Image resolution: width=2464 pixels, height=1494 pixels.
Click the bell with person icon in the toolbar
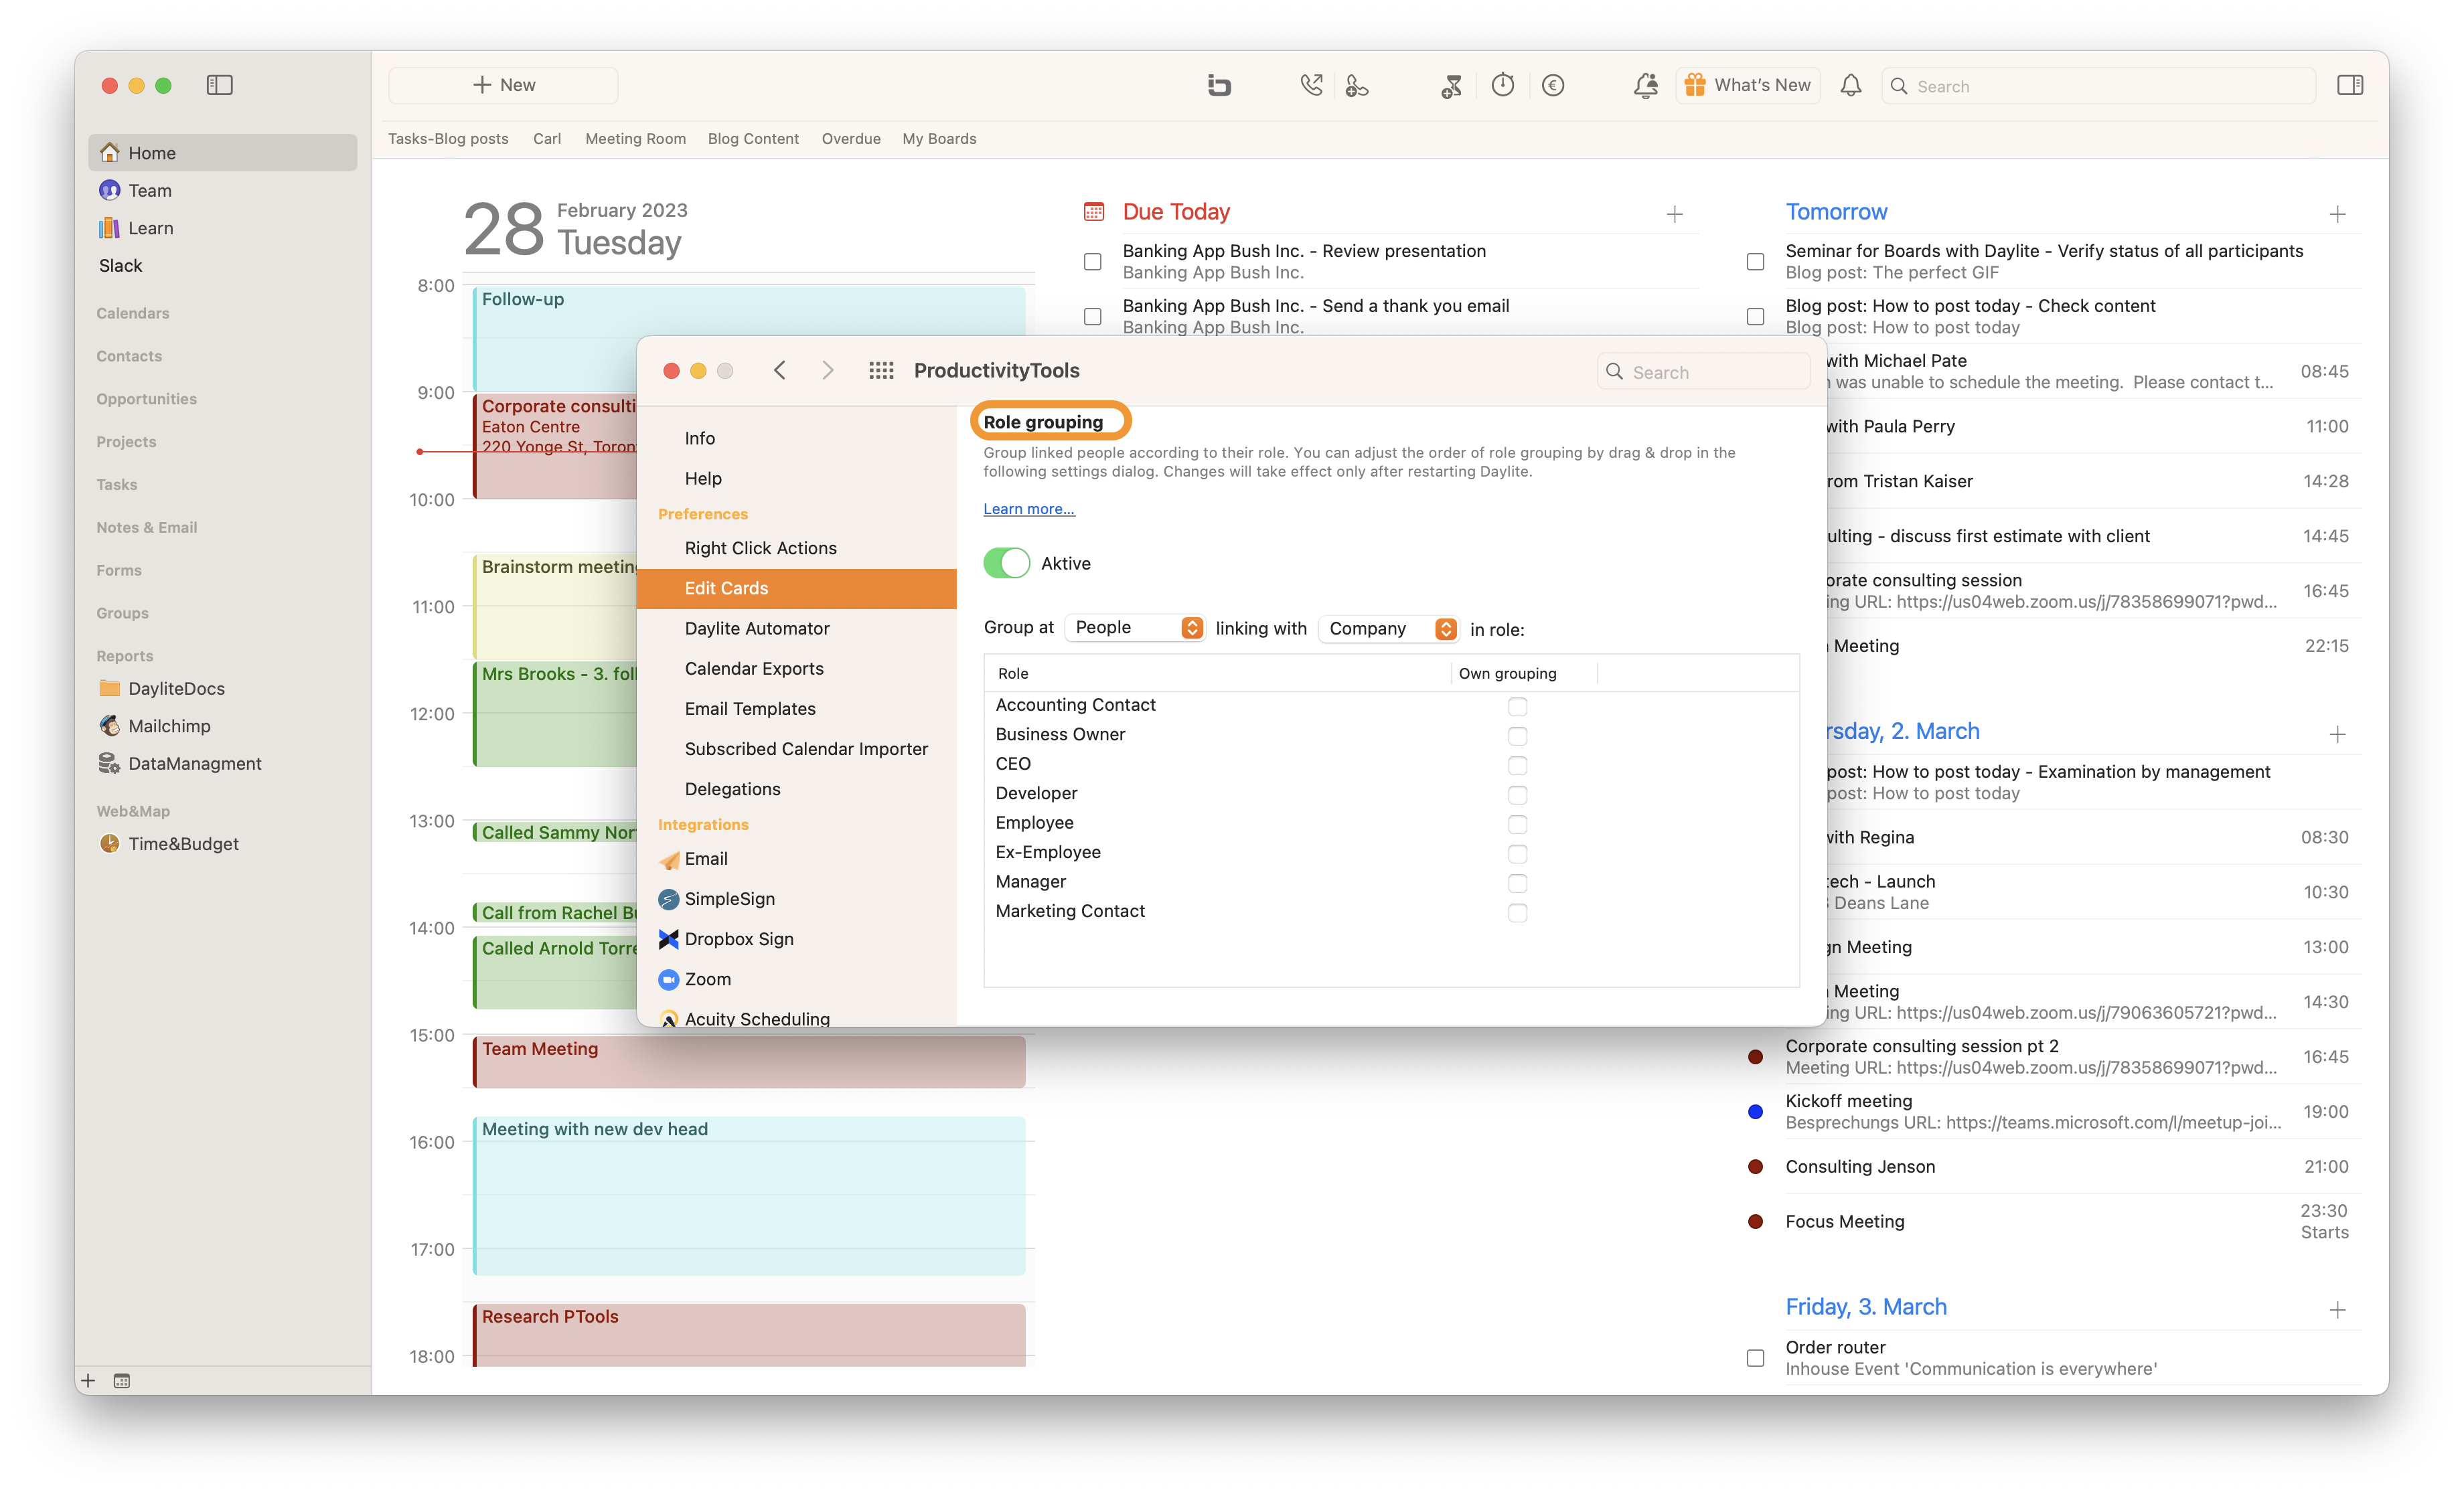point(1645,86)
